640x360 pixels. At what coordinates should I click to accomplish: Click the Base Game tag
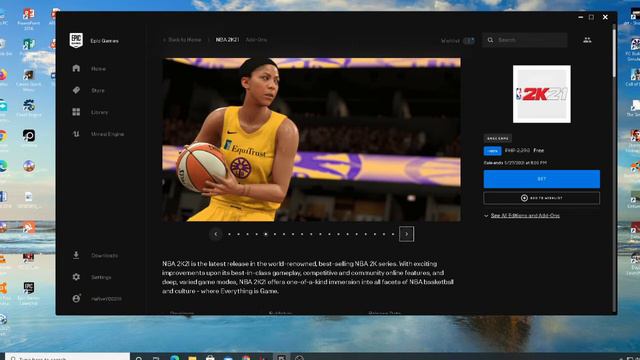[x=498, y=138]
